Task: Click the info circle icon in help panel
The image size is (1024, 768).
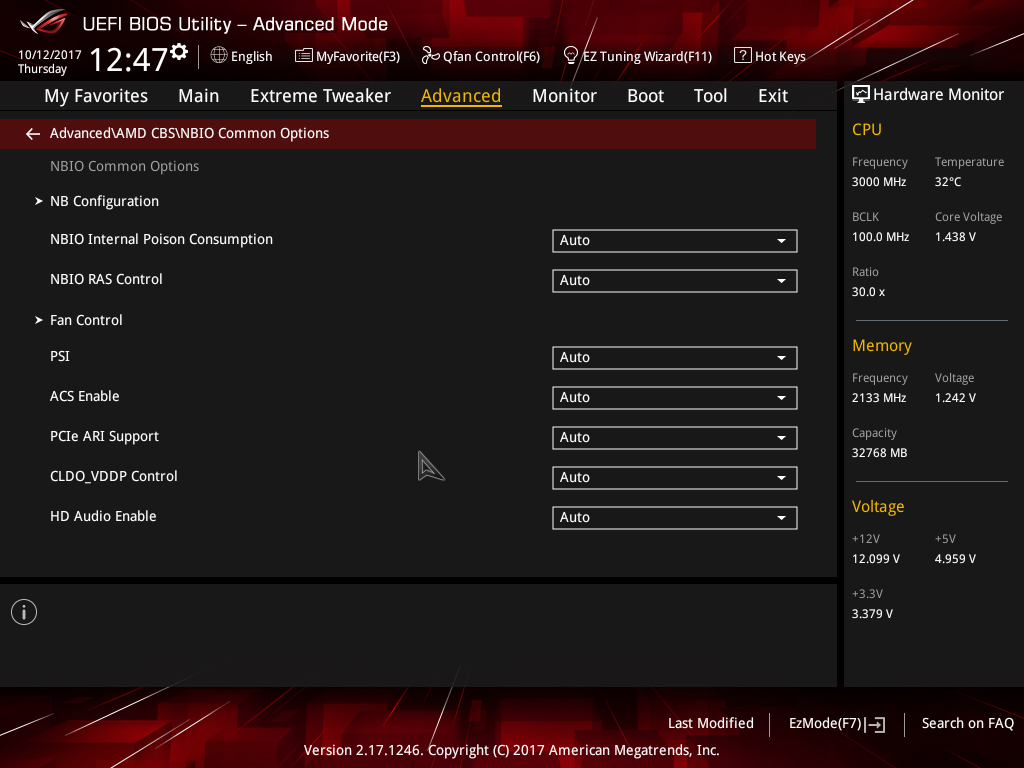Action: click(24, 612)
